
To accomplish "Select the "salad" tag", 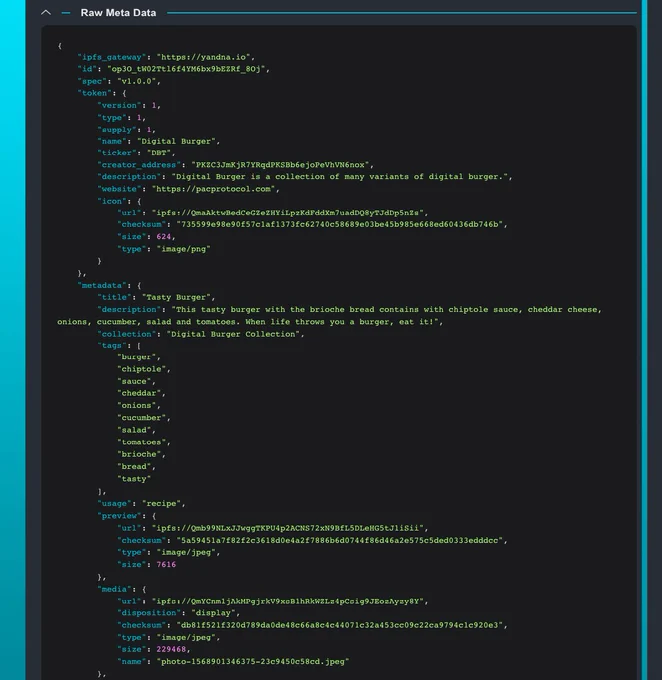I will coord(134,430).
